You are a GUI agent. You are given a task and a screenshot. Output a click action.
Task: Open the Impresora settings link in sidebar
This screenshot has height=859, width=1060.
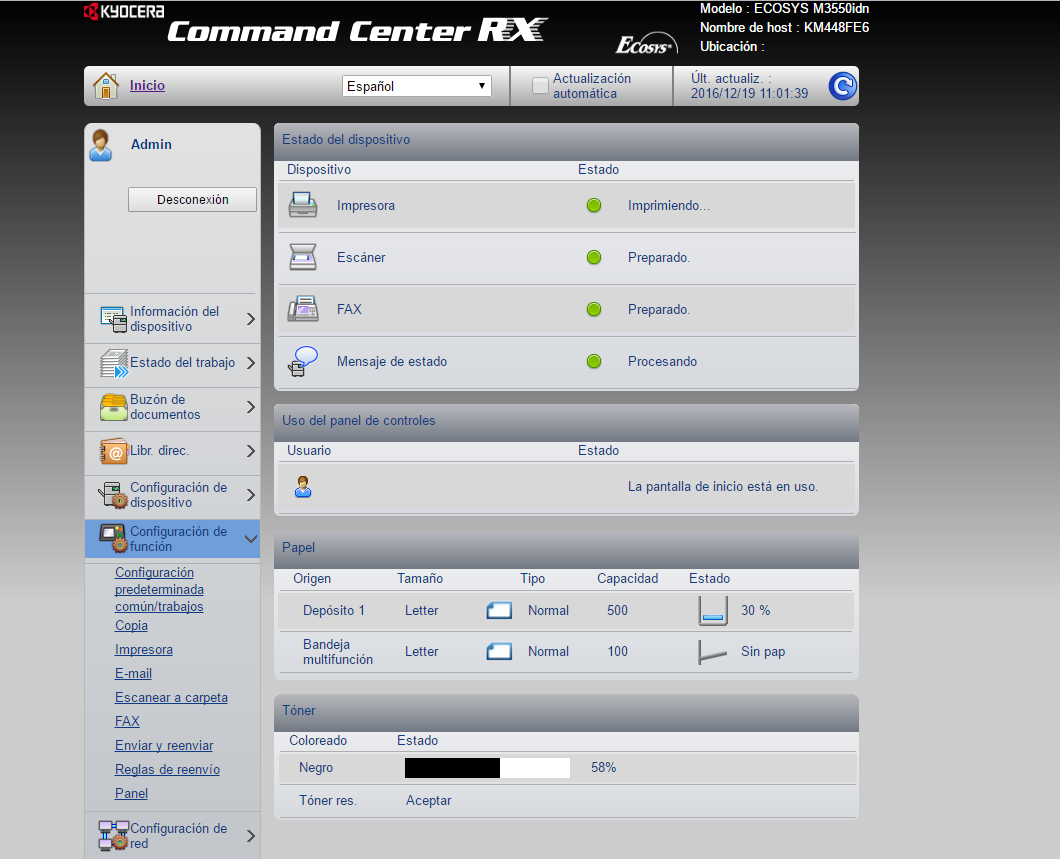[x=143, y=649]
